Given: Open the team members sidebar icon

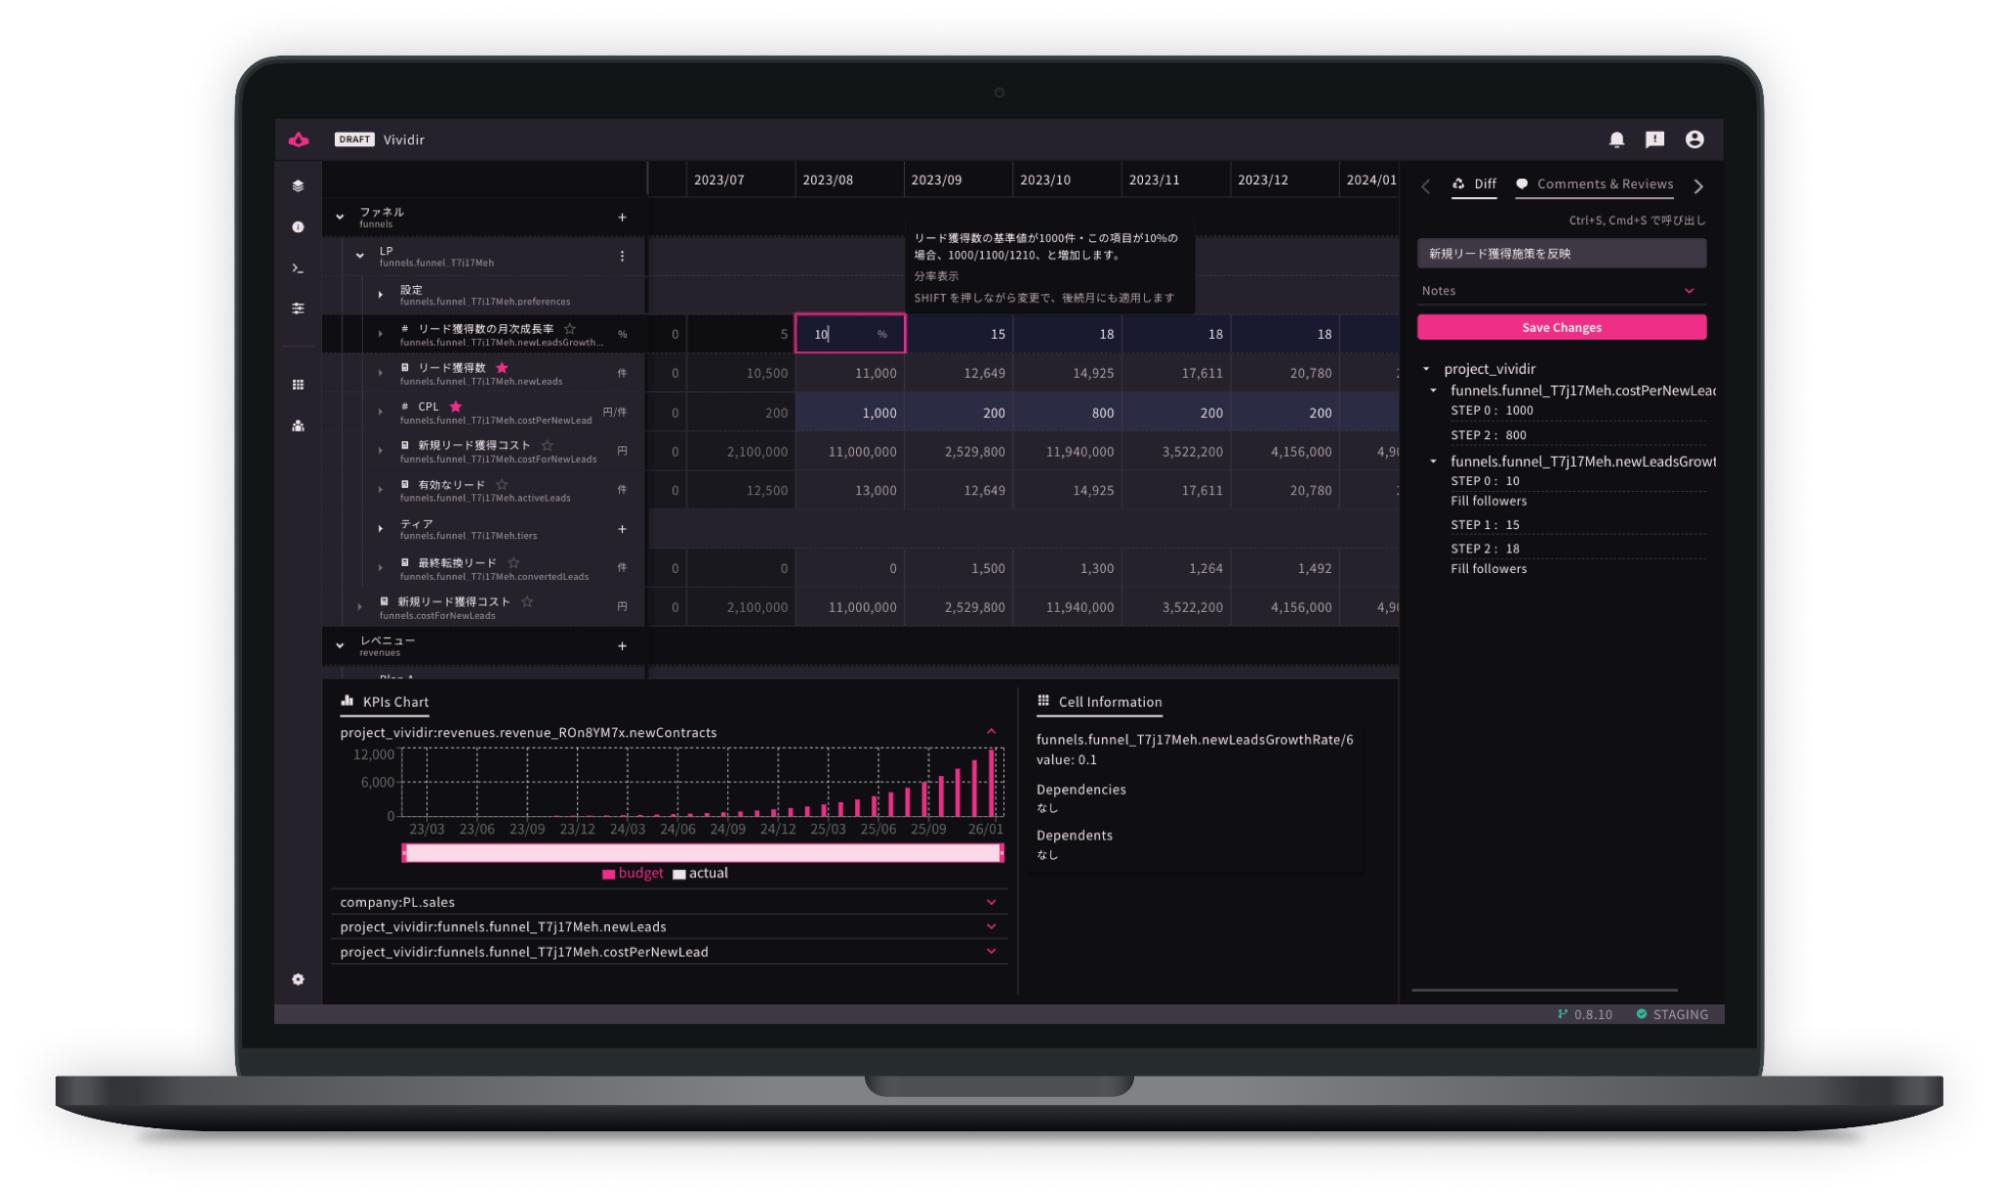Looking at the screenshot, I should coord(298,426).
